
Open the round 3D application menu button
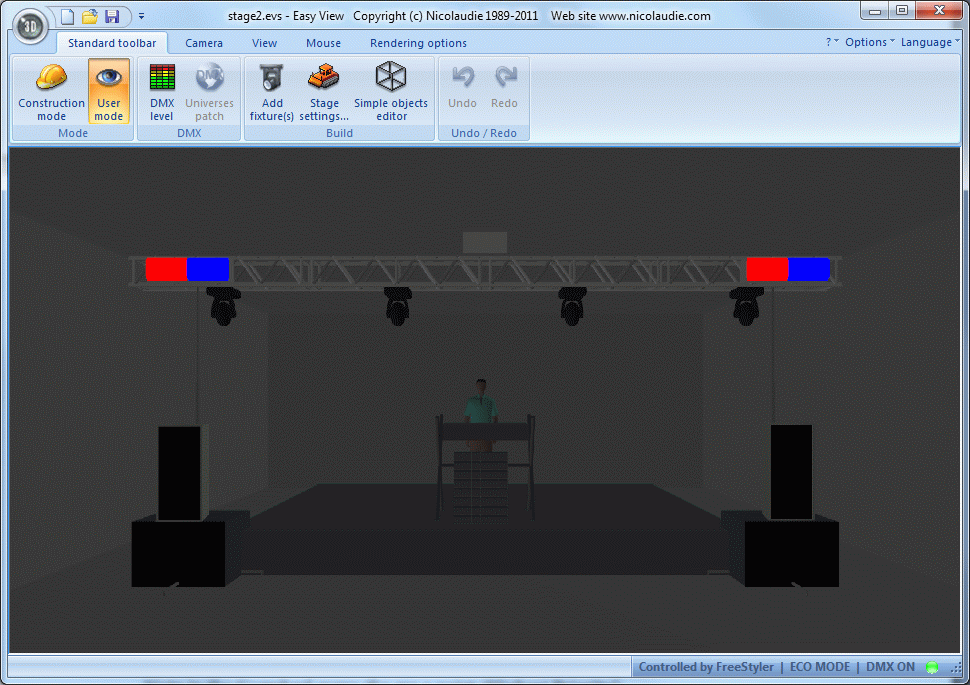(30, 26)
